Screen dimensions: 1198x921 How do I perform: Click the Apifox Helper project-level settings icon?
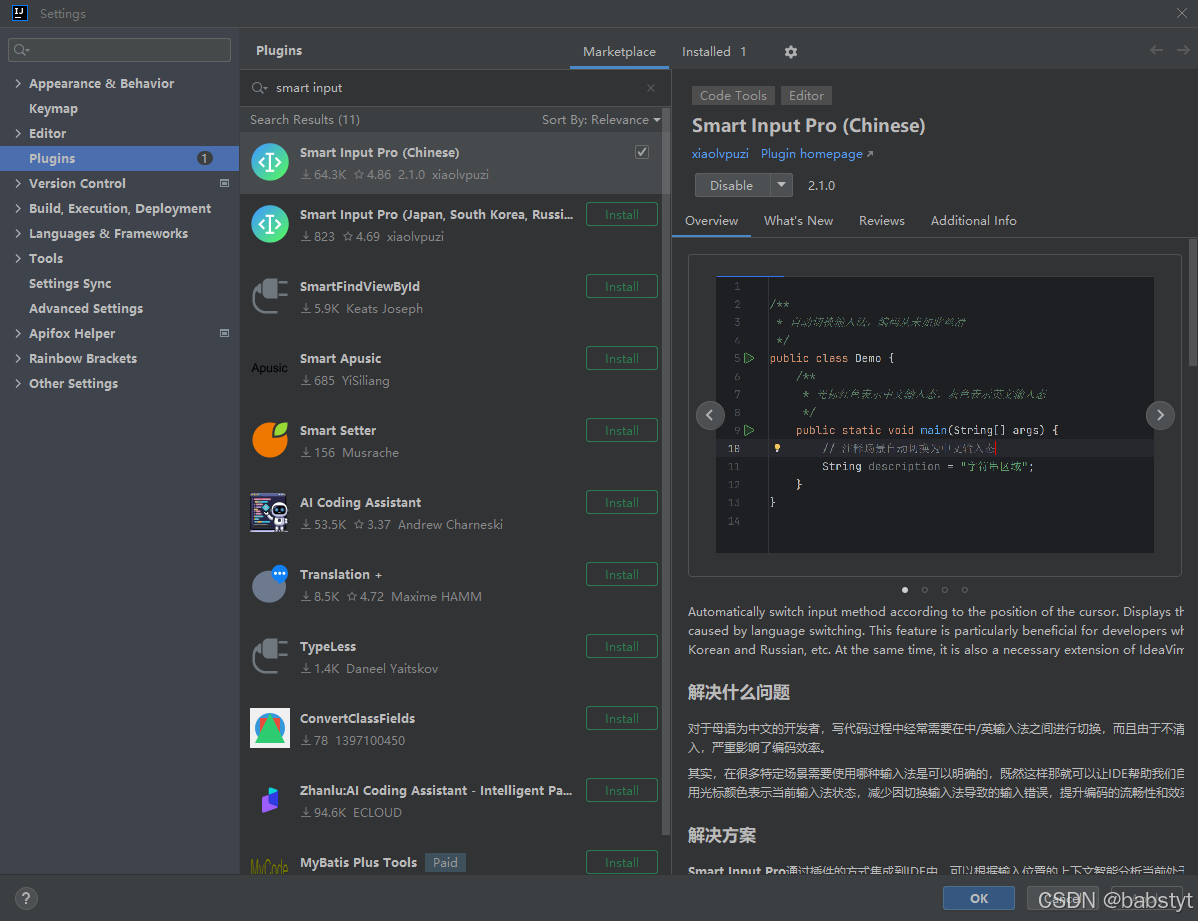225,333
